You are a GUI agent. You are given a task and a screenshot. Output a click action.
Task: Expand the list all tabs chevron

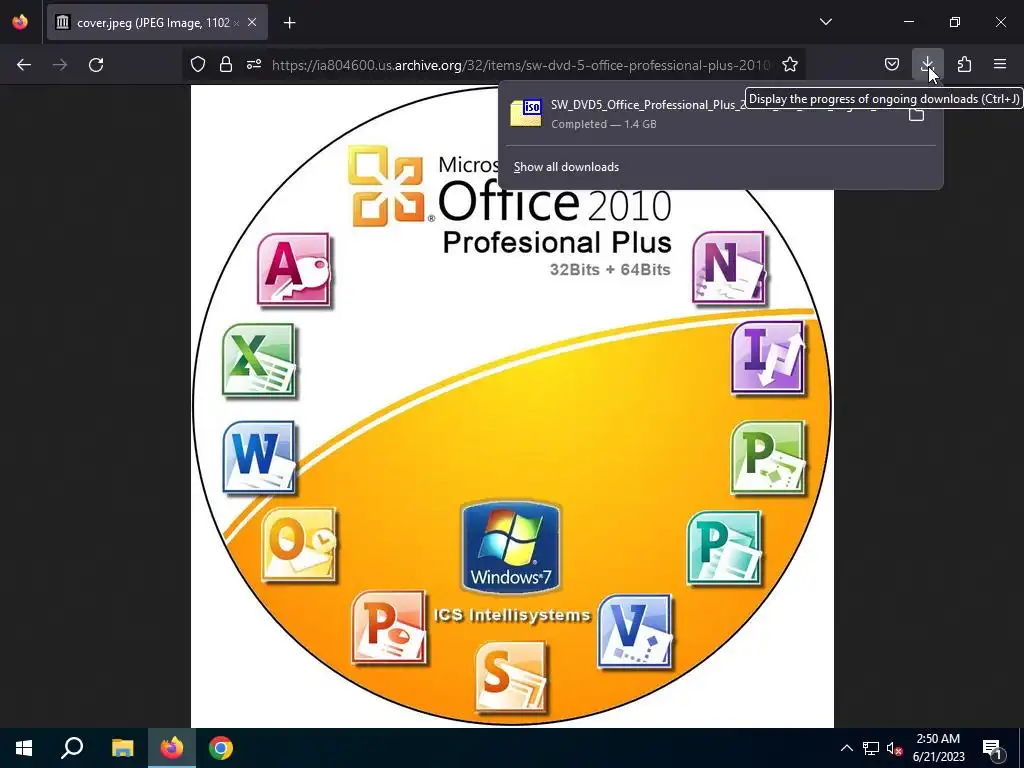point(826,22)
